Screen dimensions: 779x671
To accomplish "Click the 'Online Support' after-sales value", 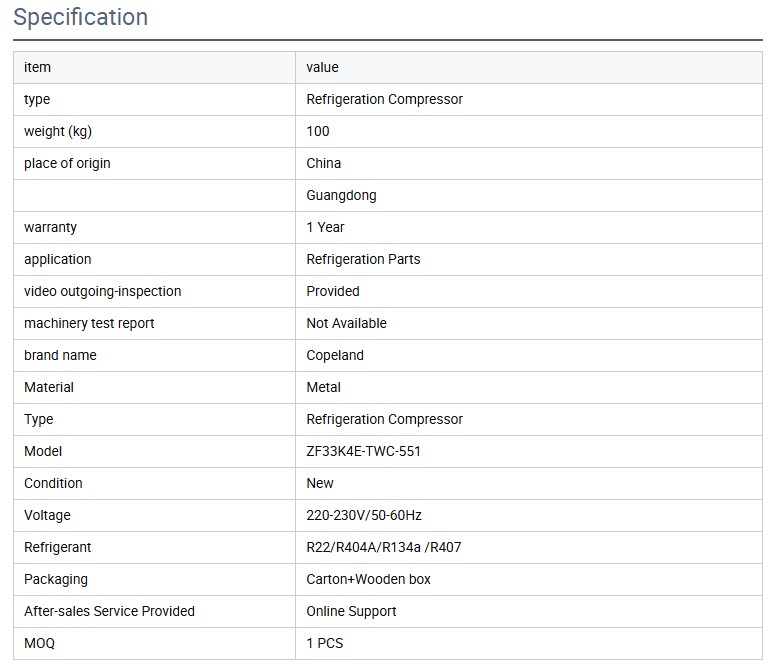I will 351,611.
